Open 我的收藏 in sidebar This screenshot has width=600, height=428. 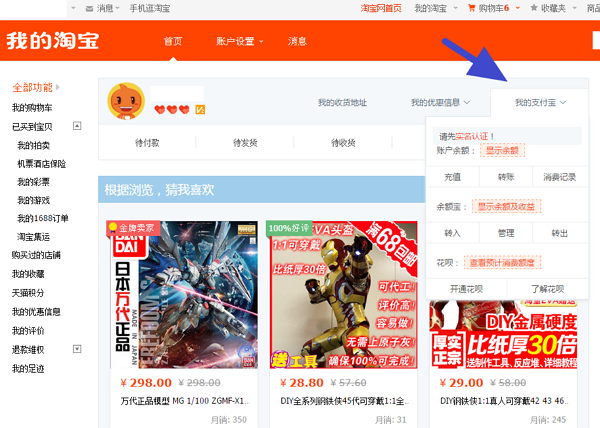coord(28,274)
